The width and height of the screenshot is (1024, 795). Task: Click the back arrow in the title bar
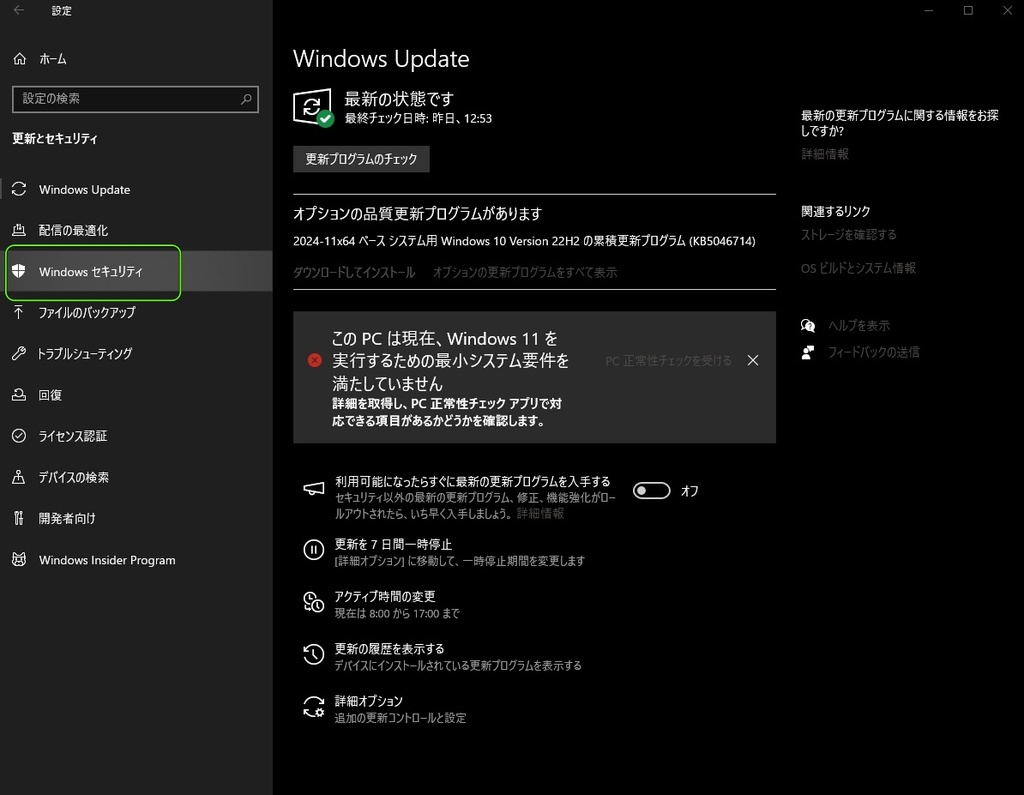(19, 10)
